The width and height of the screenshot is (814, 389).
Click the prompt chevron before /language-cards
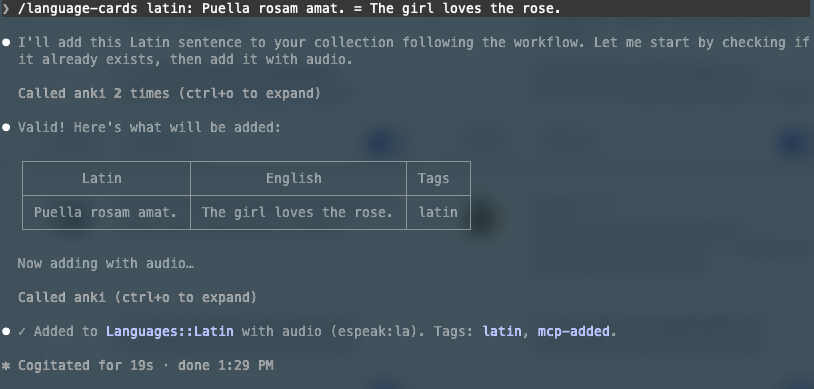click(x=6, y=9)
